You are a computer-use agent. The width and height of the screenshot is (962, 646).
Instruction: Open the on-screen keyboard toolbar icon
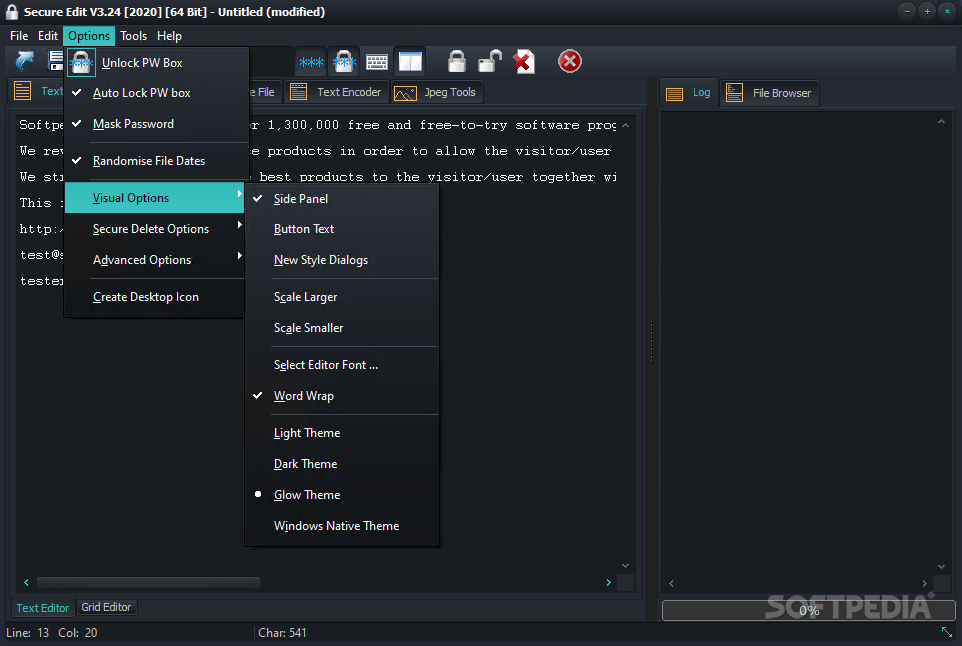point(377,61)
